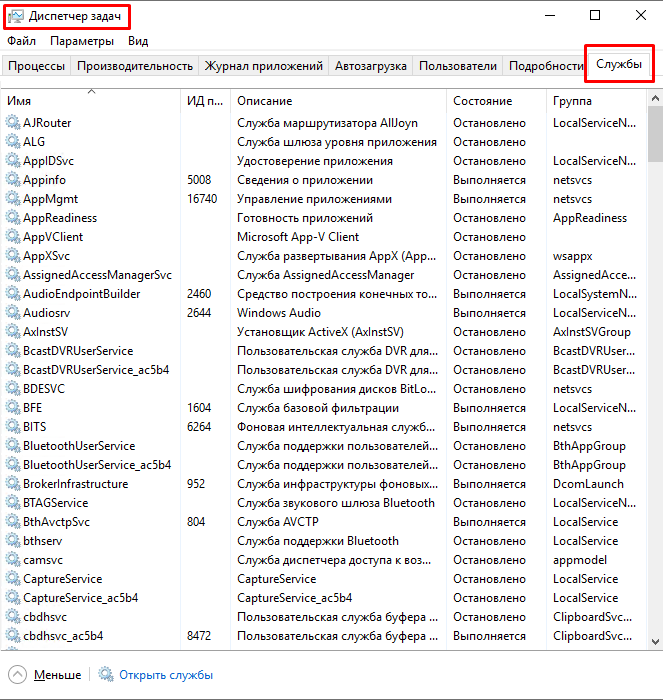Image resolution: width=663 pixels, height=700 pixels.
Task: Click the AppMgmt service gear icon
Action: coord(13,199)
